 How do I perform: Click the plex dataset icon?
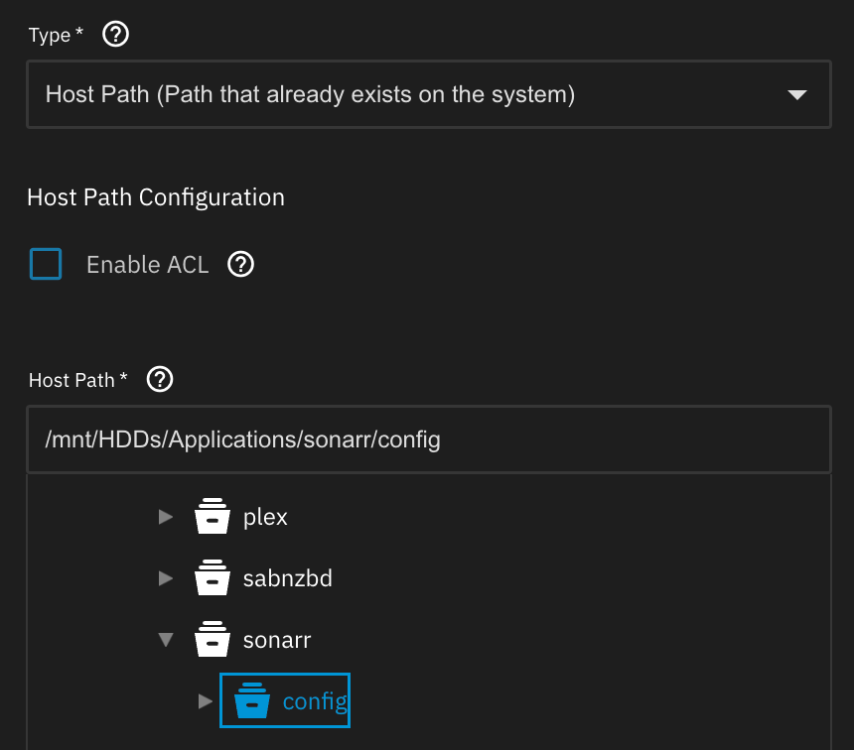click(212, 516)
